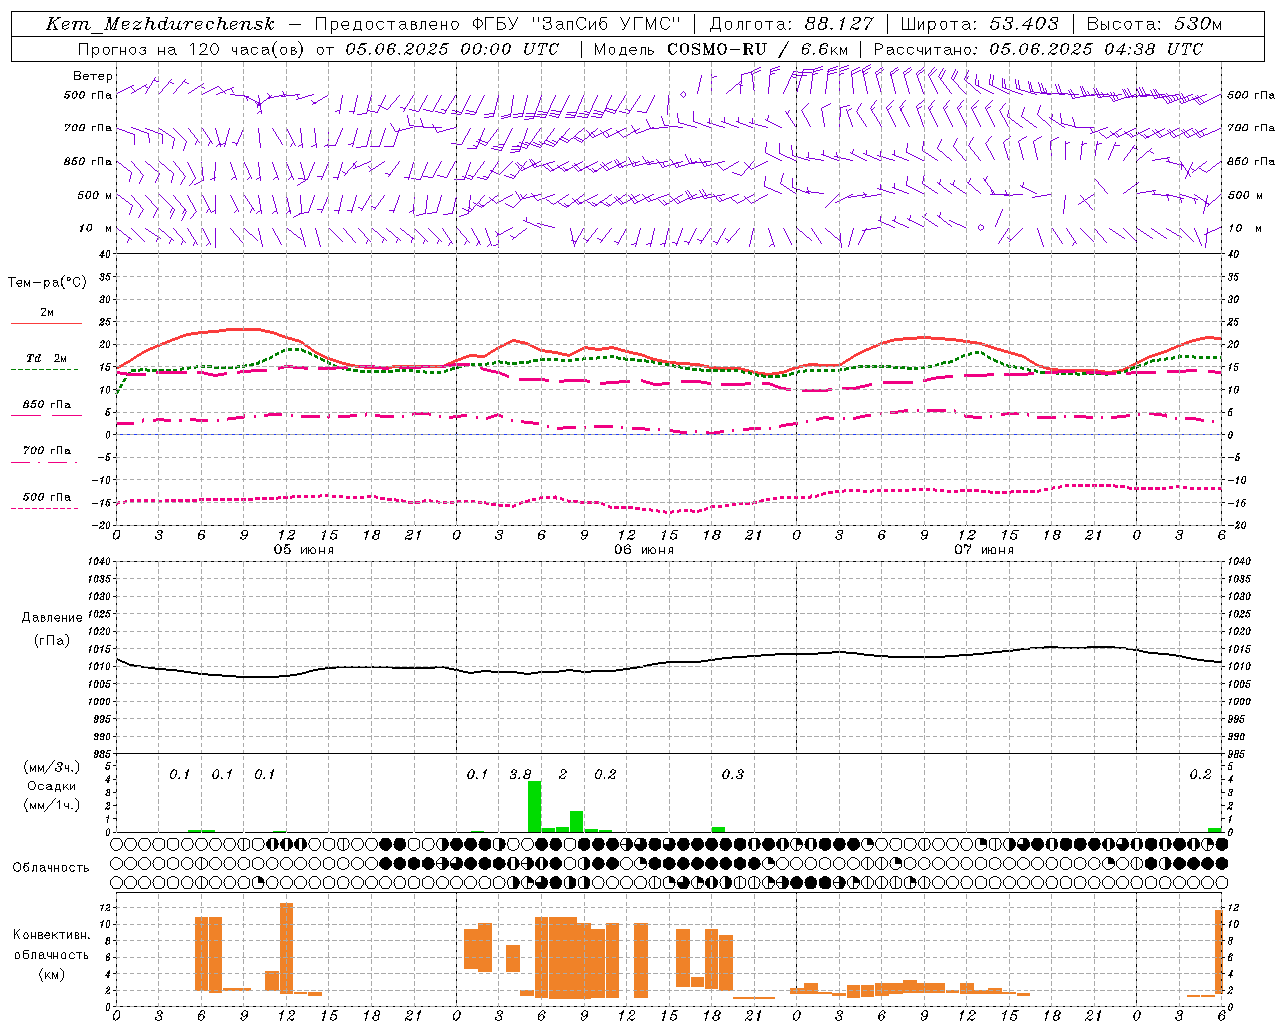The image size is (1280, 1024).
Task: Click the 'Предоставлено ФГБУ "ЗапСиб УГМС"' provider text
Action: point(498,24)
